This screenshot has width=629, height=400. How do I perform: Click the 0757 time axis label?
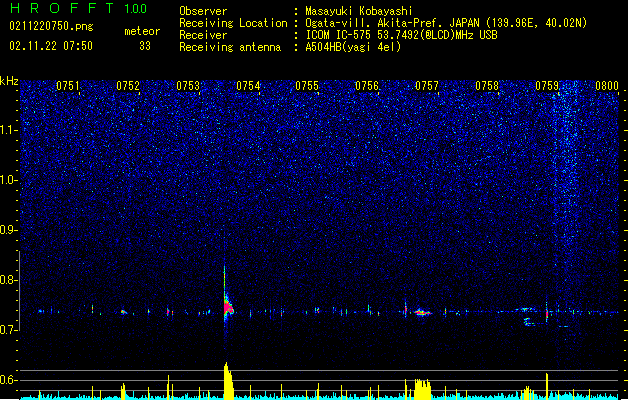[x=427, y=86]
